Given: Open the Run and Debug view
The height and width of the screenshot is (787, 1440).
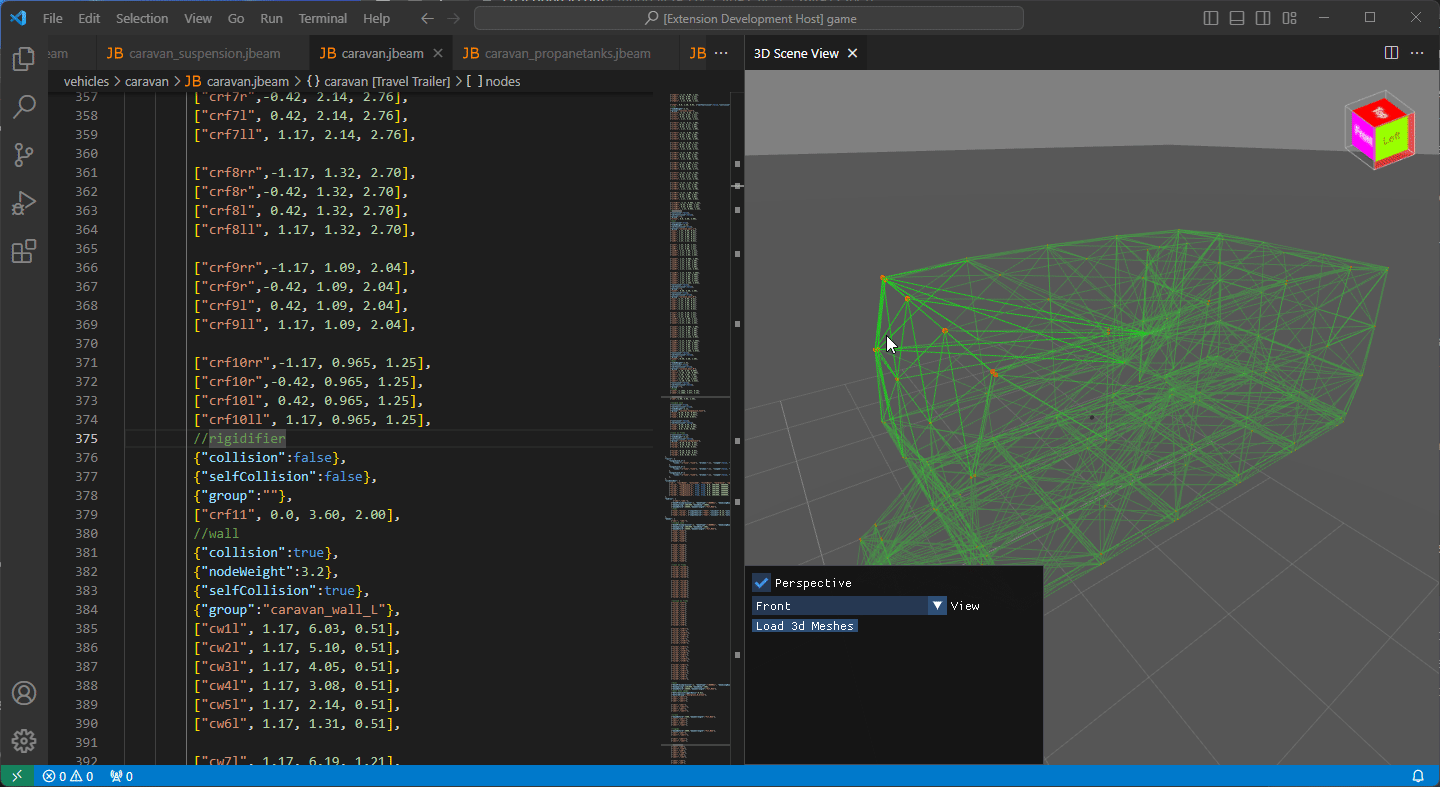Looking at the screenshot, I should pos(24,203).
